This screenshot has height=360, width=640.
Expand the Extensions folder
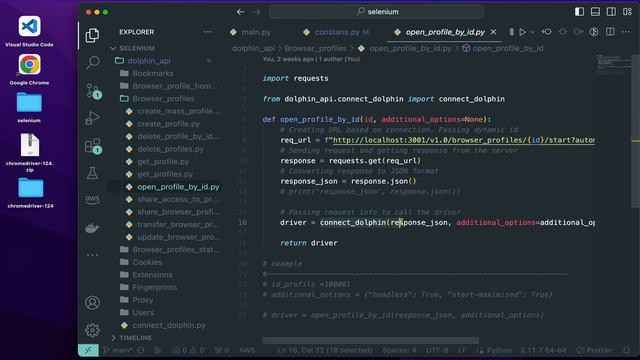tap(152, 275)
